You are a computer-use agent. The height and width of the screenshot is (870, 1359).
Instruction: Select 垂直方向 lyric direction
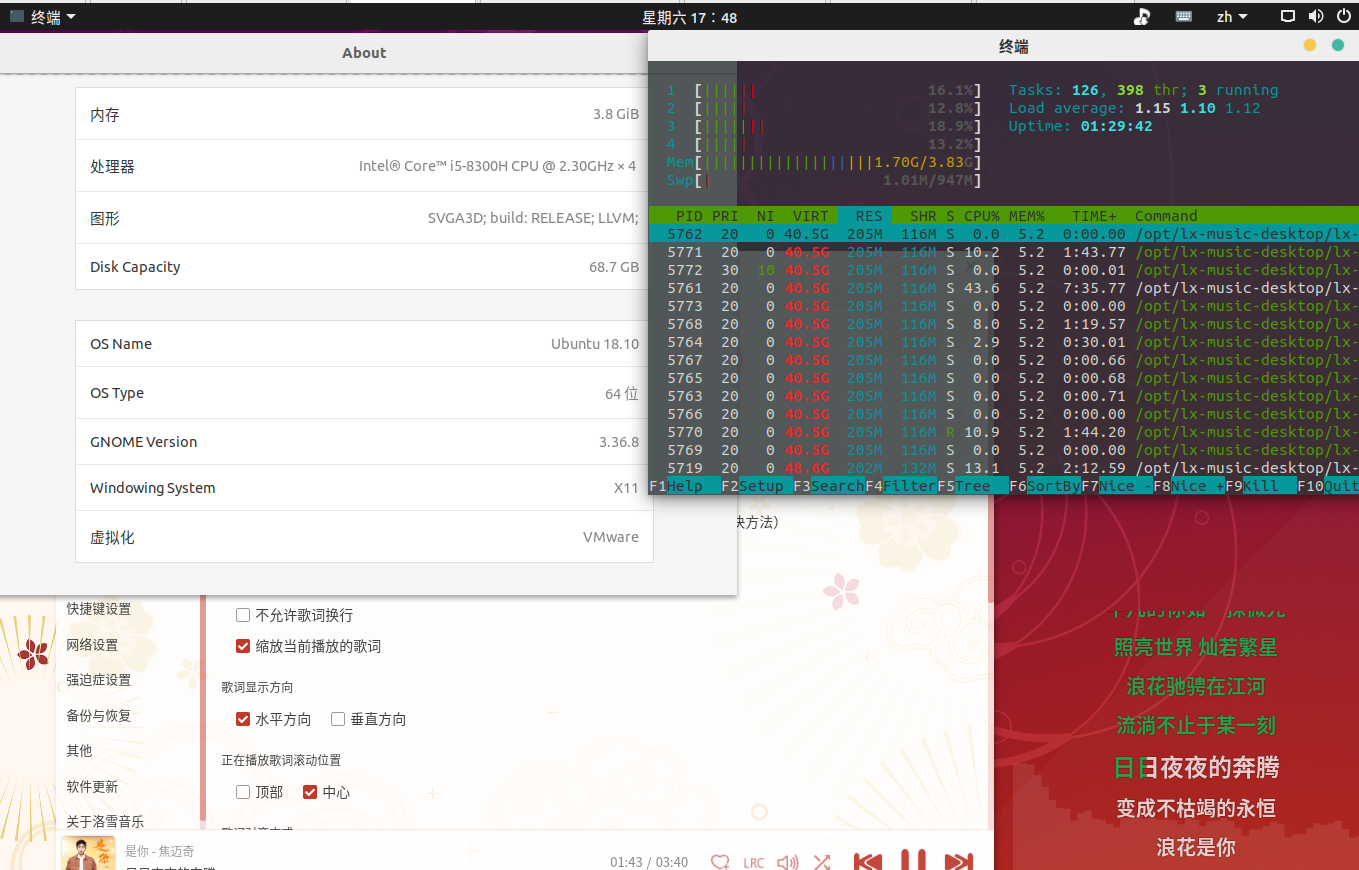pos(338,719)
